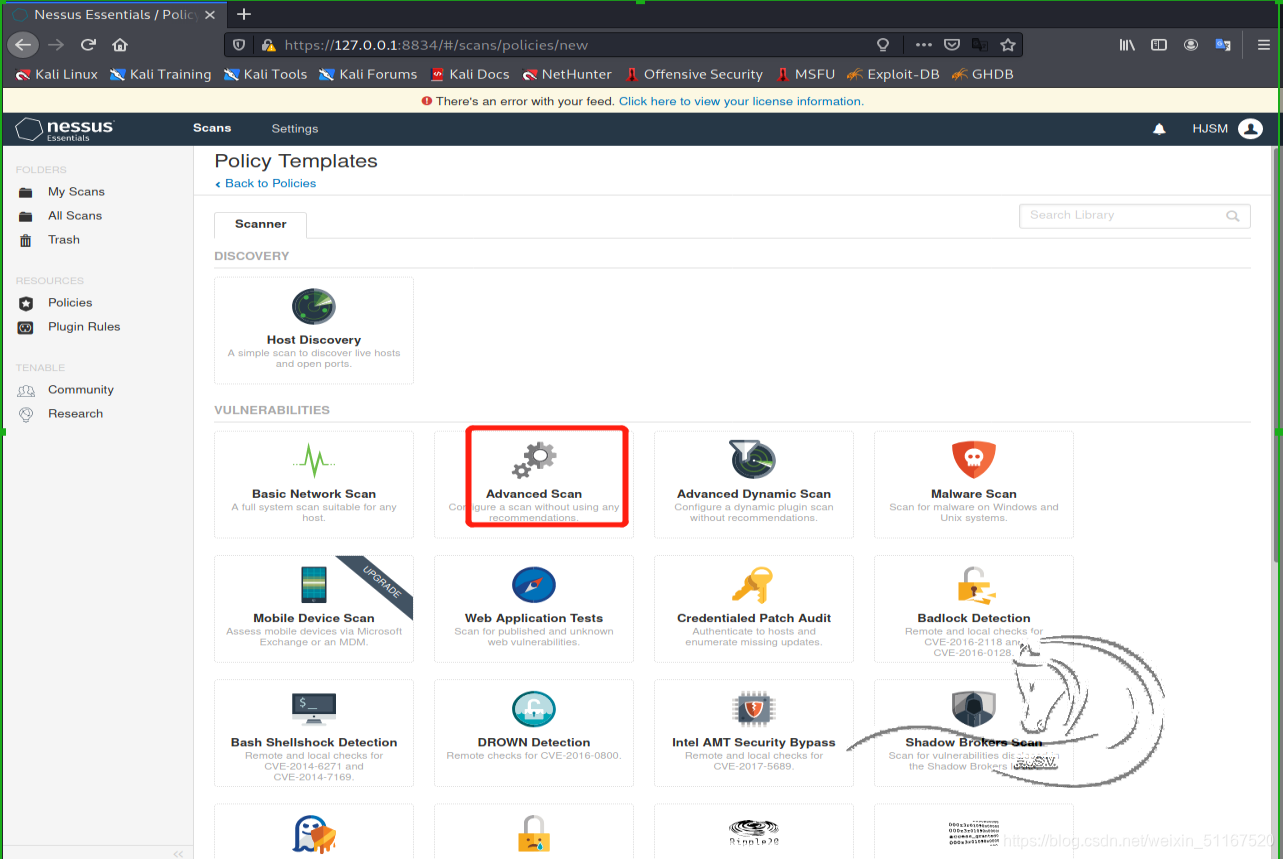Screen dimensions: 1284x859
Task: Open the NetHunter bookmark
Action: pos(567,74)
